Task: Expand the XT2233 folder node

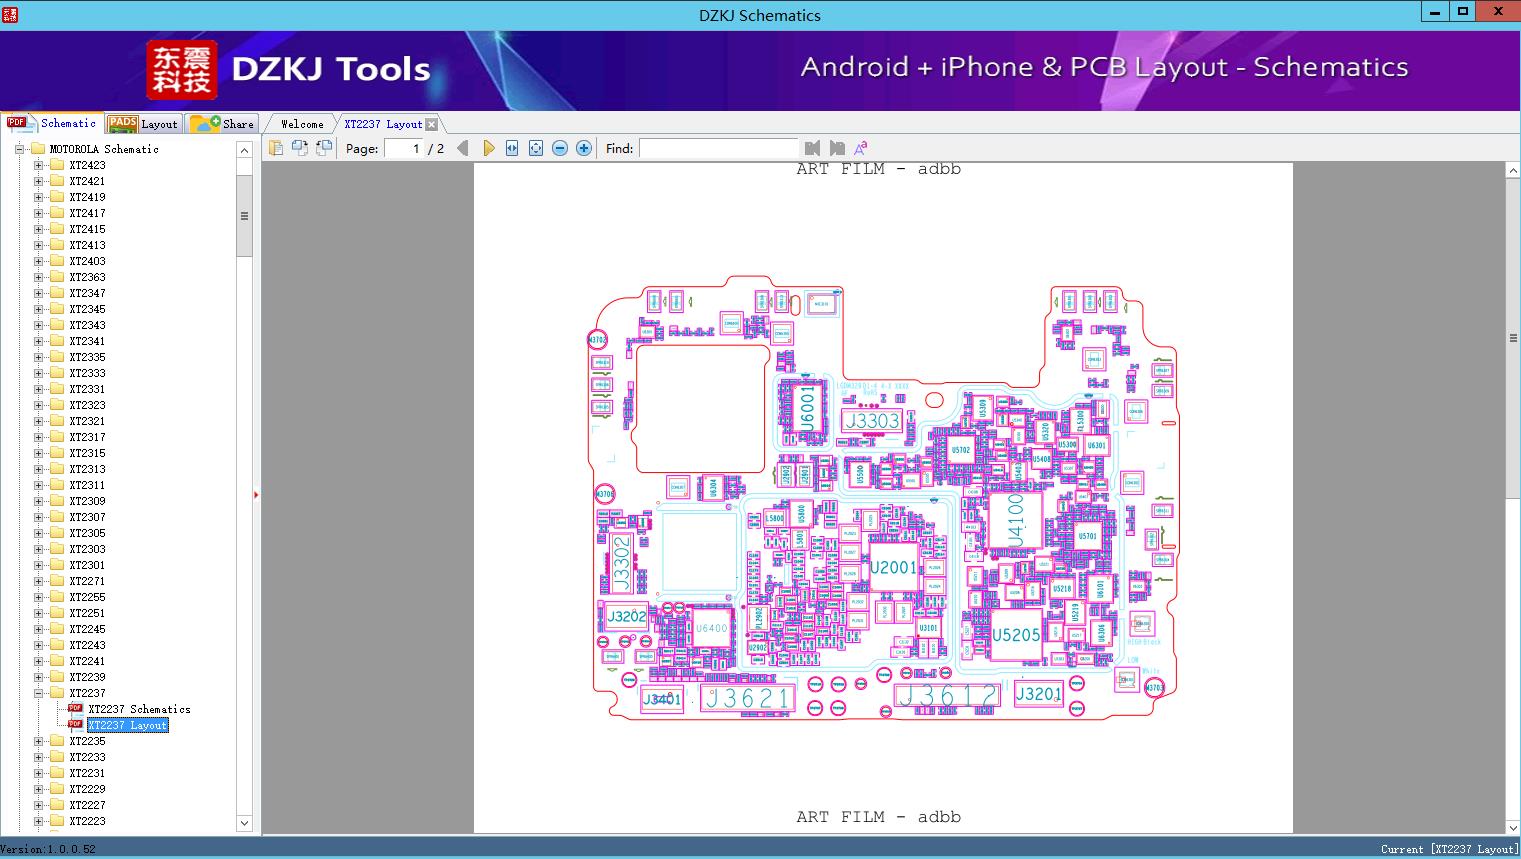Action: click(x=38, y=757)
